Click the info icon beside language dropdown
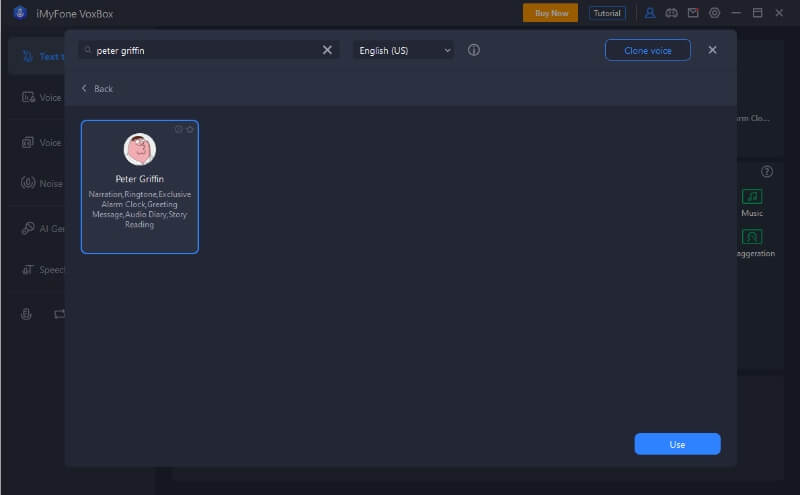Viewport: 800px width, 495px height. [x=474, y=50]
